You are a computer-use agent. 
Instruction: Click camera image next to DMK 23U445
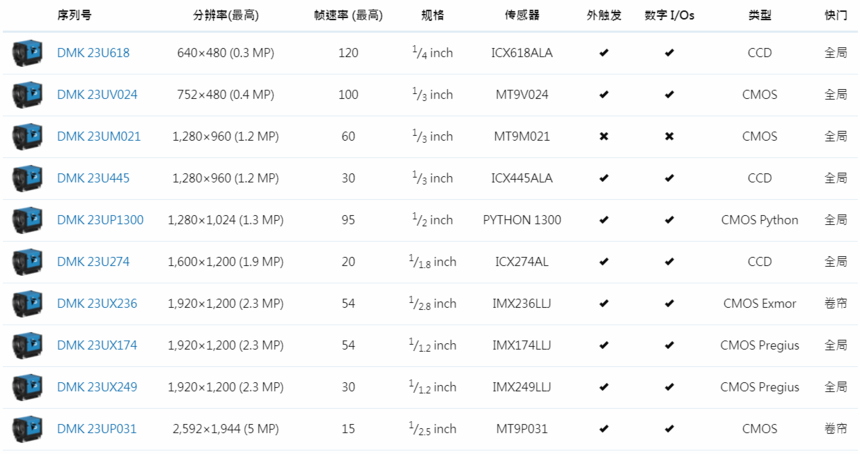pos(27,178)
